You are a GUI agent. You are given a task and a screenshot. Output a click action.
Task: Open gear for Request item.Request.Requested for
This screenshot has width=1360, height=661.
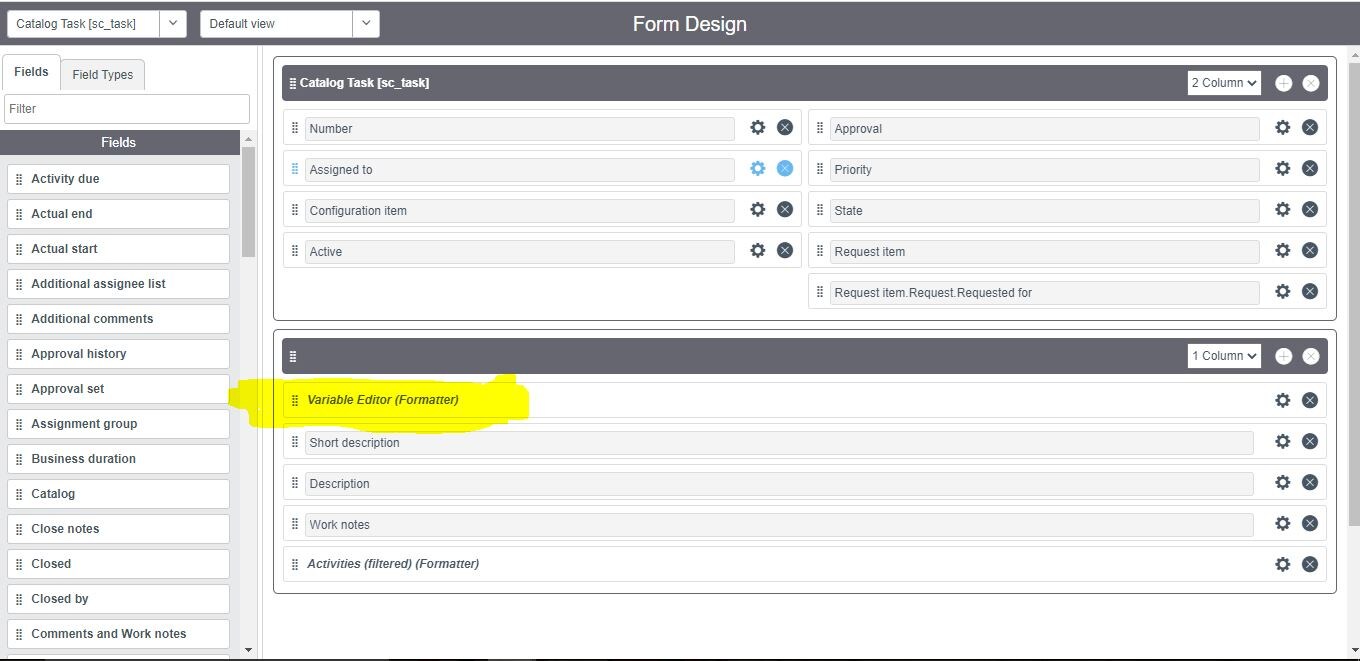[x=1283, y=292]
